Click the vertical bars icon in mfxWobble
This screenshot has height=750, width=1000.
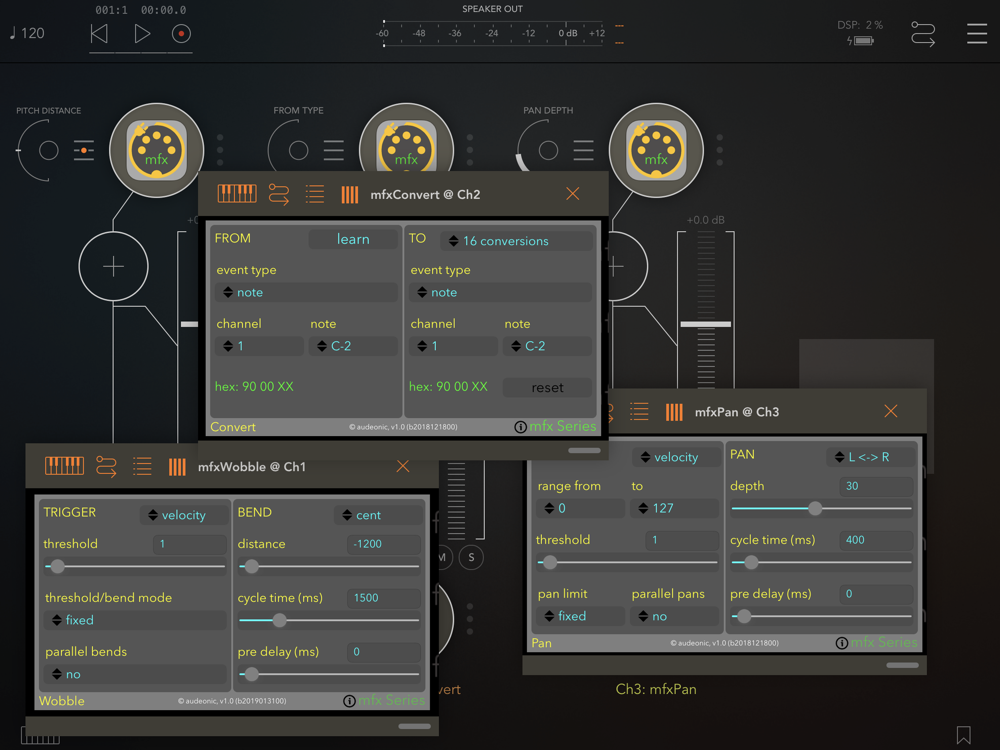tap(177, 466)
